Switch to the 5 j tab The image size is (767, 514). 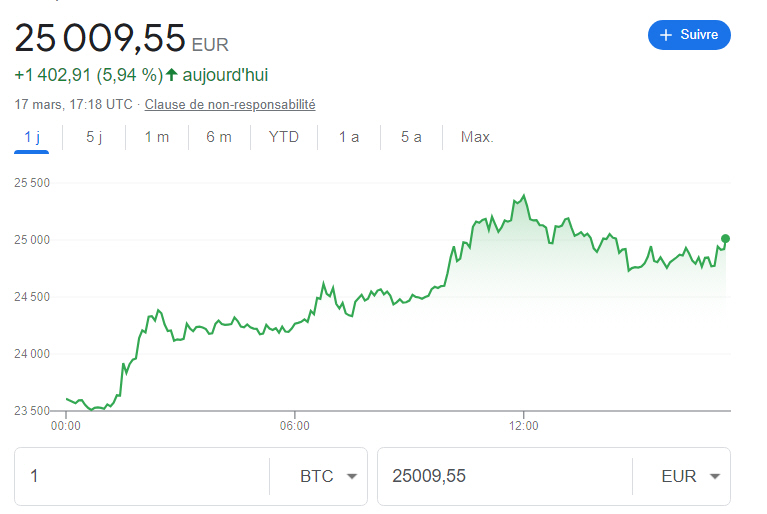[x=94, y=137]
